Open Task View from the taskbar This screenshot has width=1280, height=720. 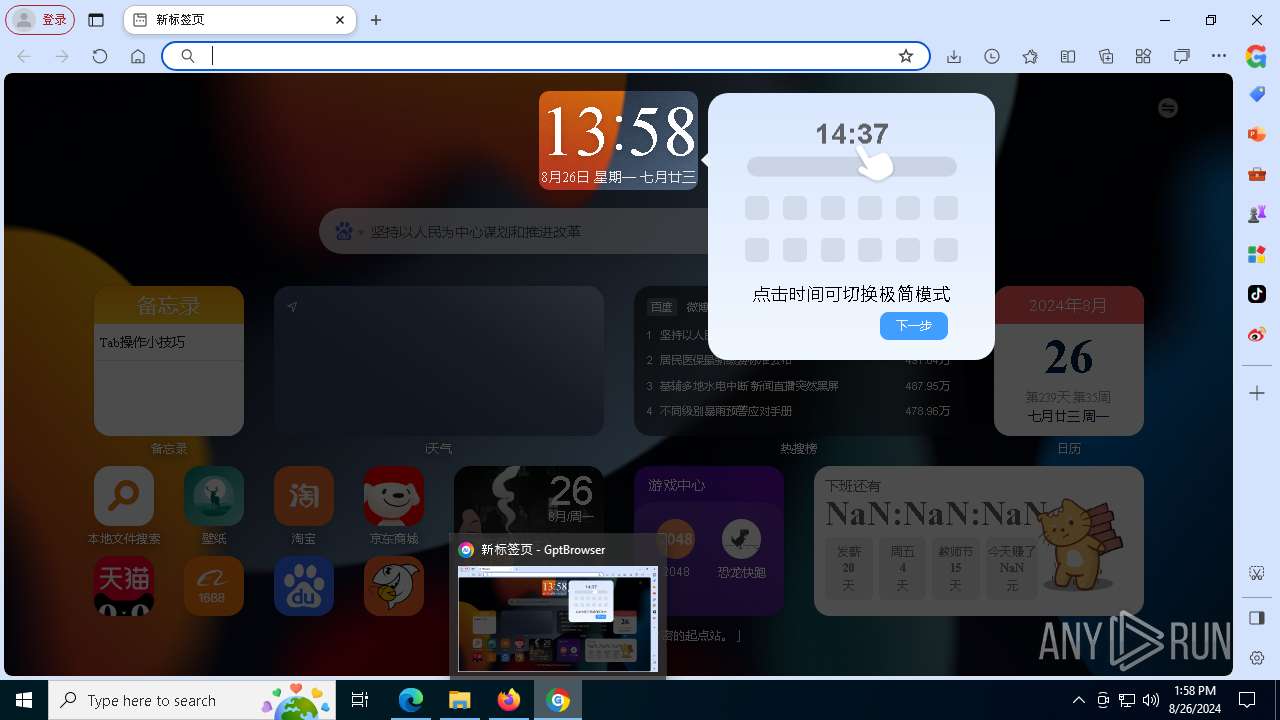[x=360, y=700]
